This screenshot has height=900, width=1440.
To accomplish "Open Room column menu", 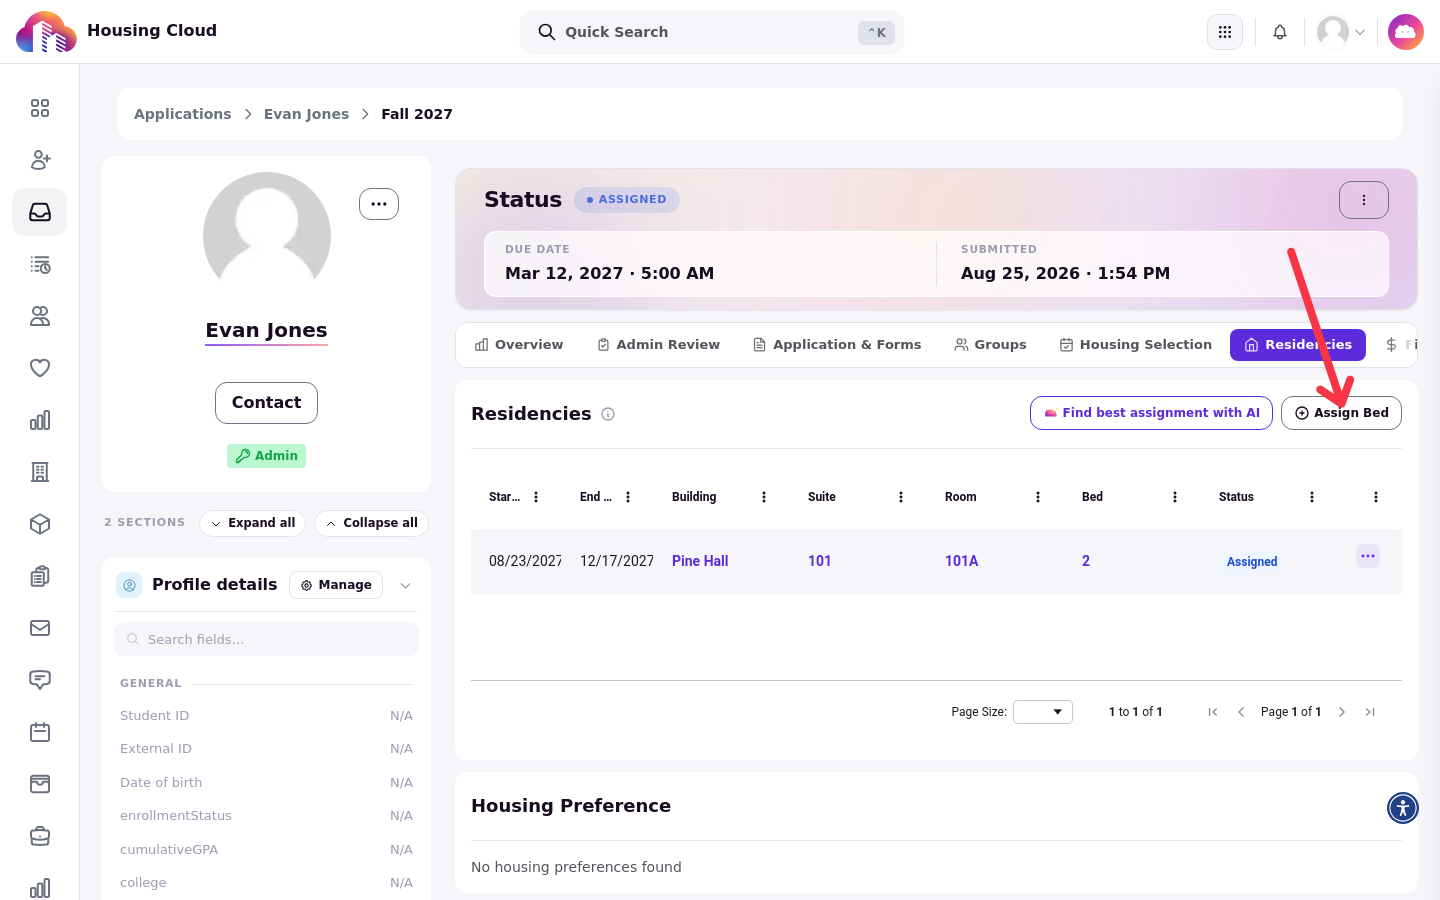I will pos(1038,497).
